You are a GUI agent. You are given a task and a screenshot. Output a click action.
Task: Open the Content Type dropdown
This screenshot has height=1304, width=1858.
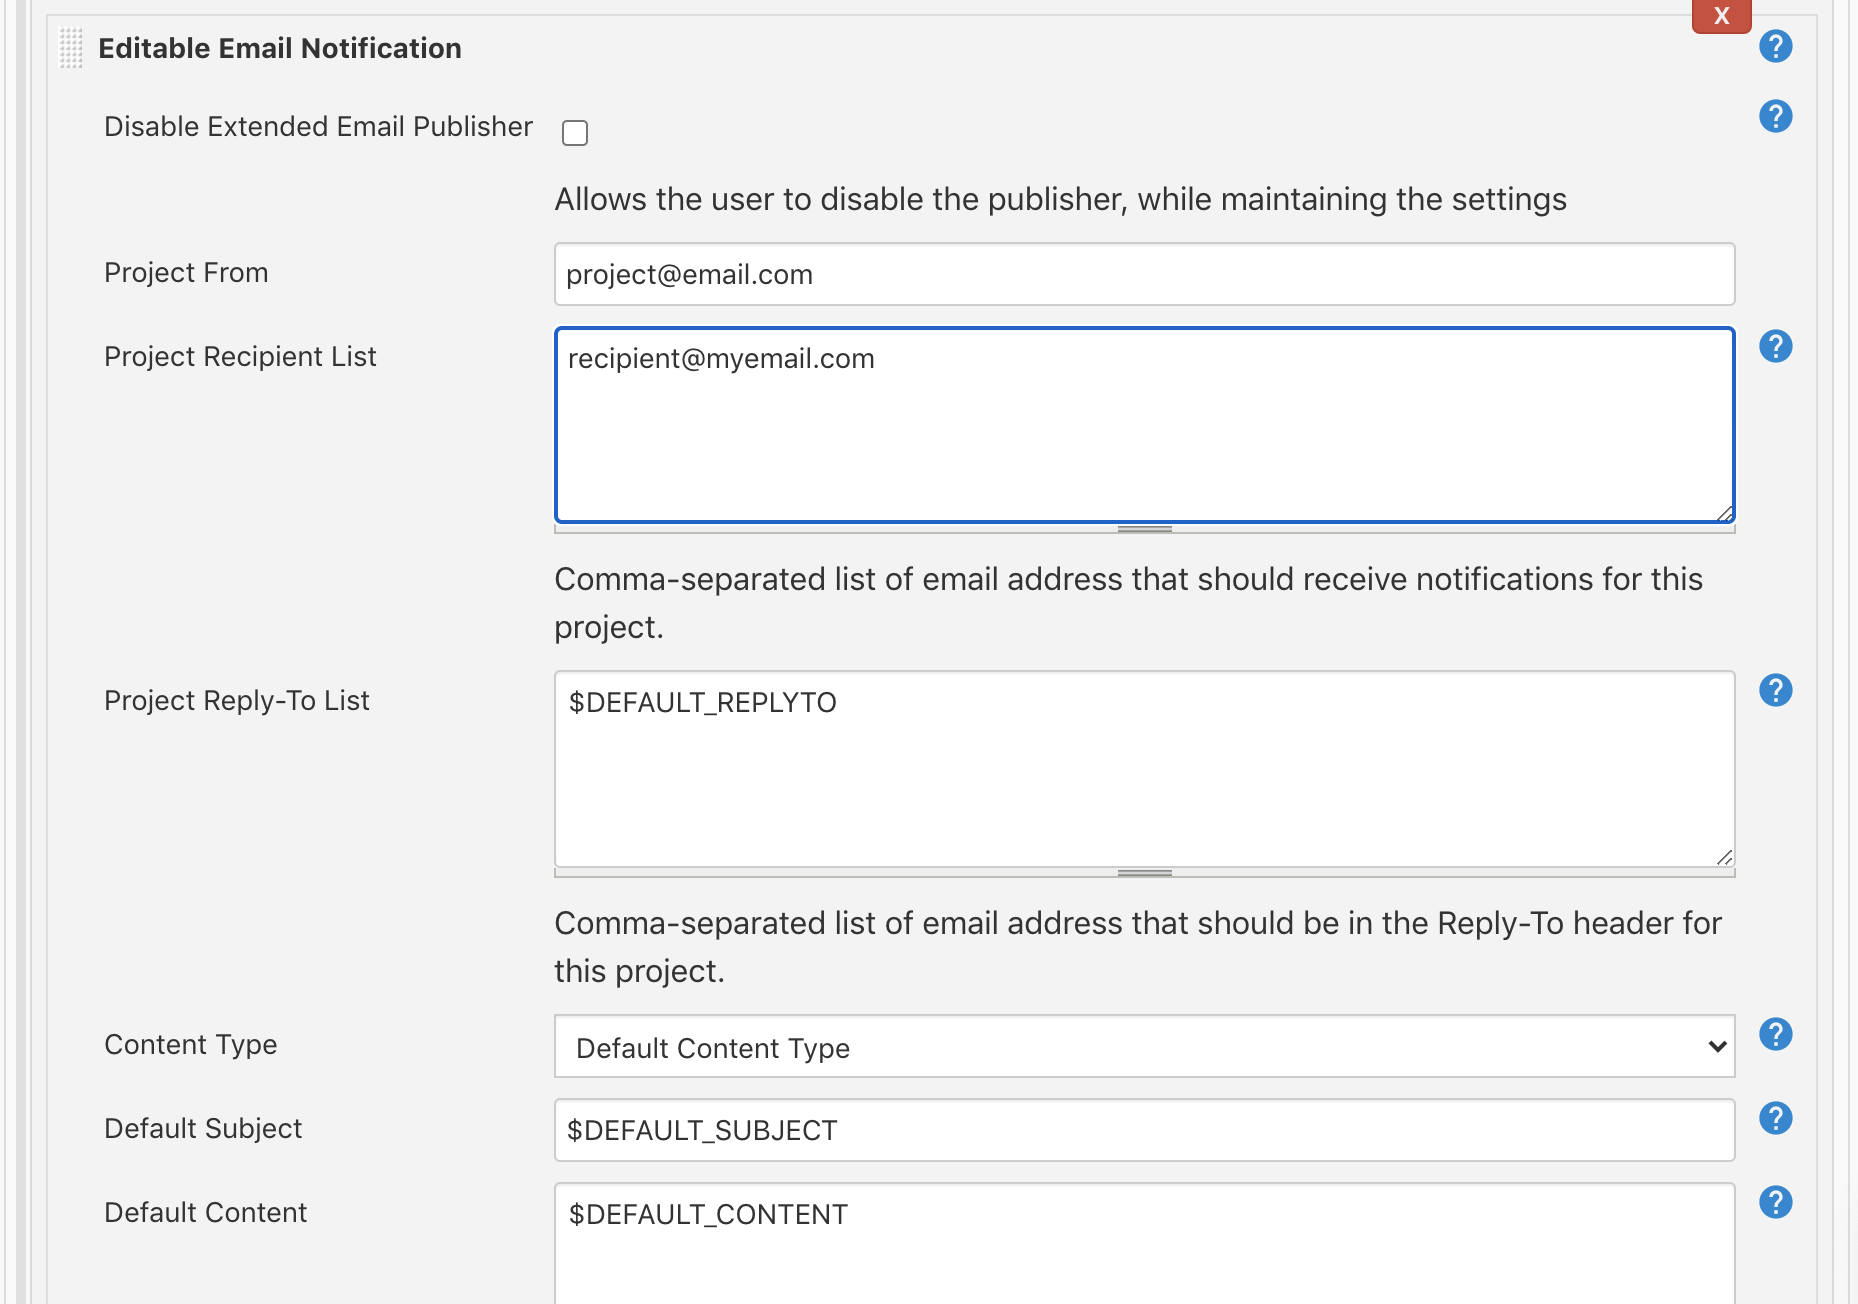[1144, 1047]
